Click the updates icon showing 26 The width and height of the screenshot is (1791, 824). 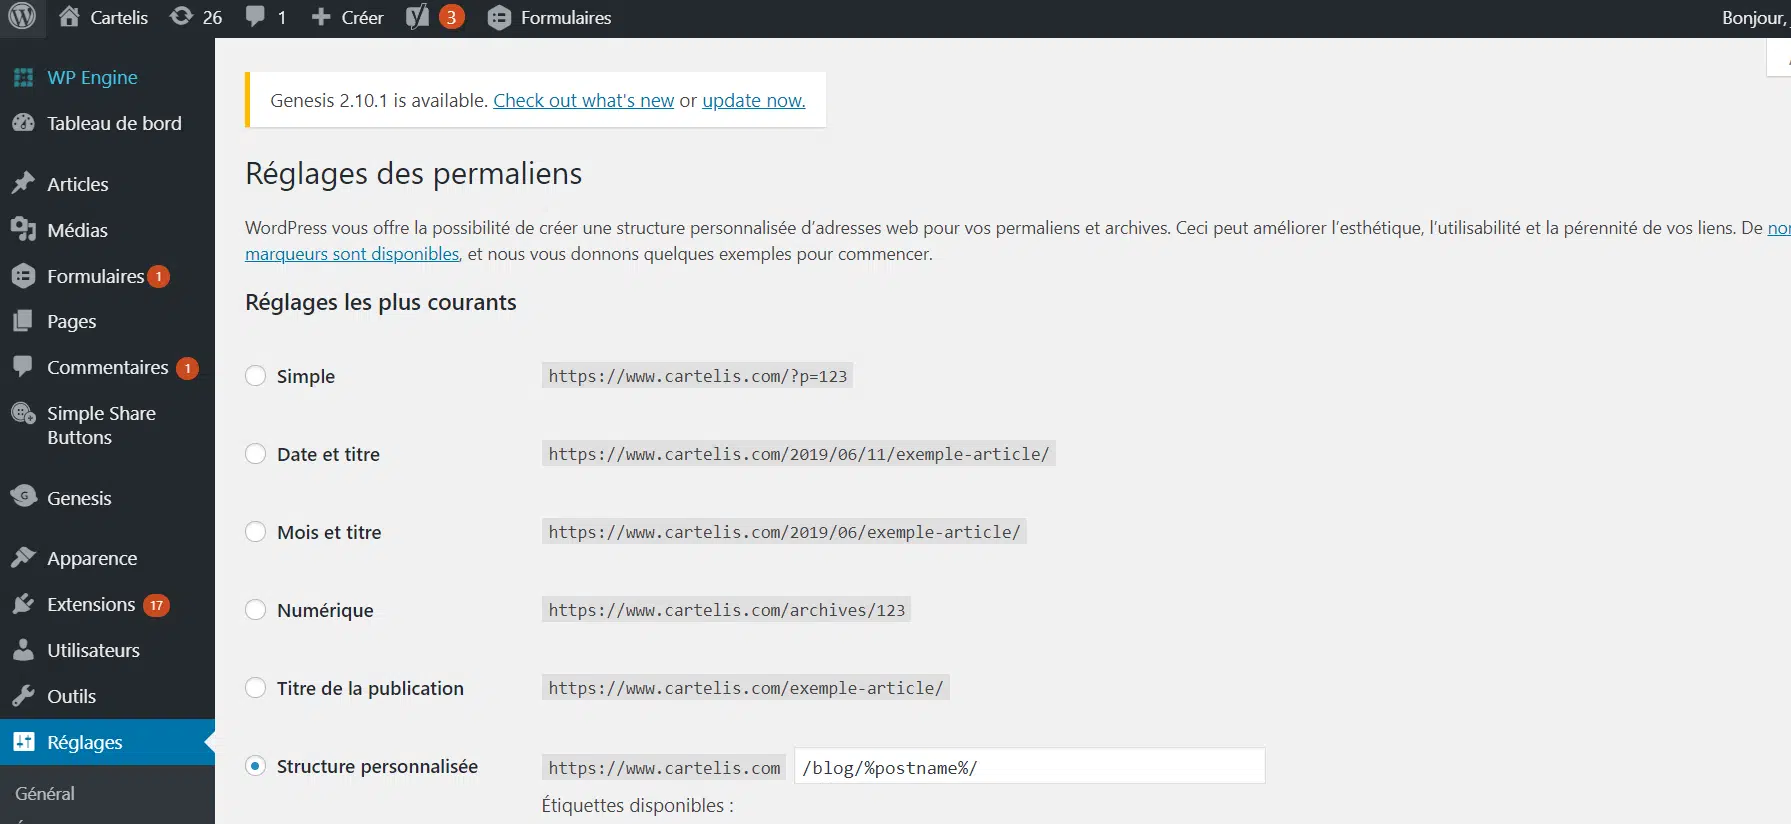(x=182, y=17)
